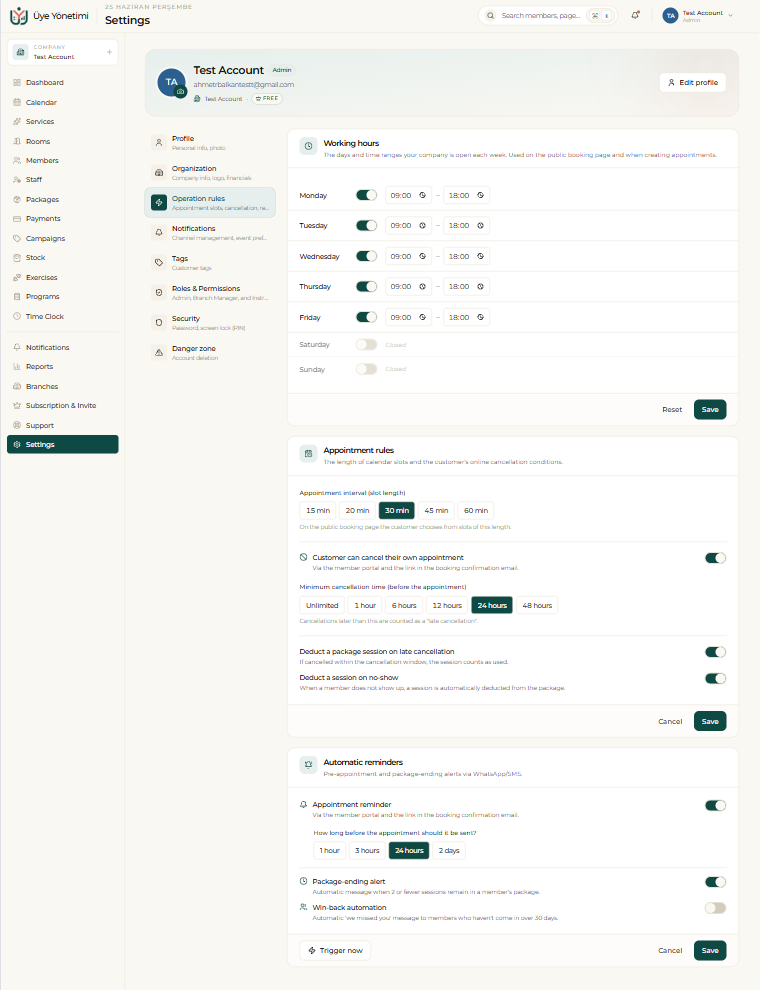Enable Win-back automation switch
This screenshot has width=760, height=990.
click(715, 908)
